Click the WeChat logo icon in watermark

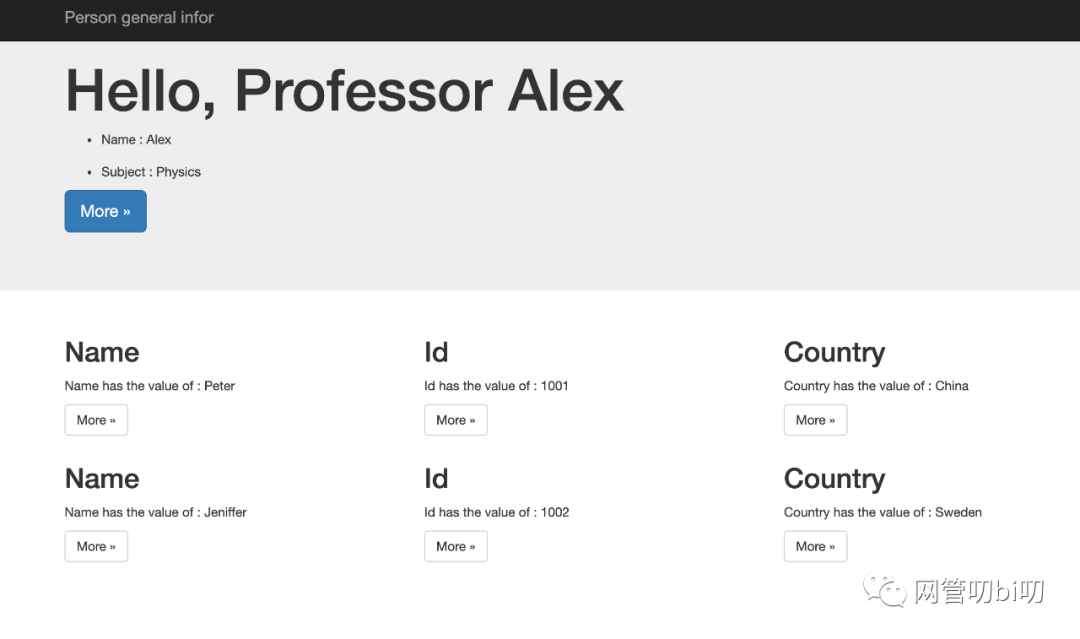[885, 590]
